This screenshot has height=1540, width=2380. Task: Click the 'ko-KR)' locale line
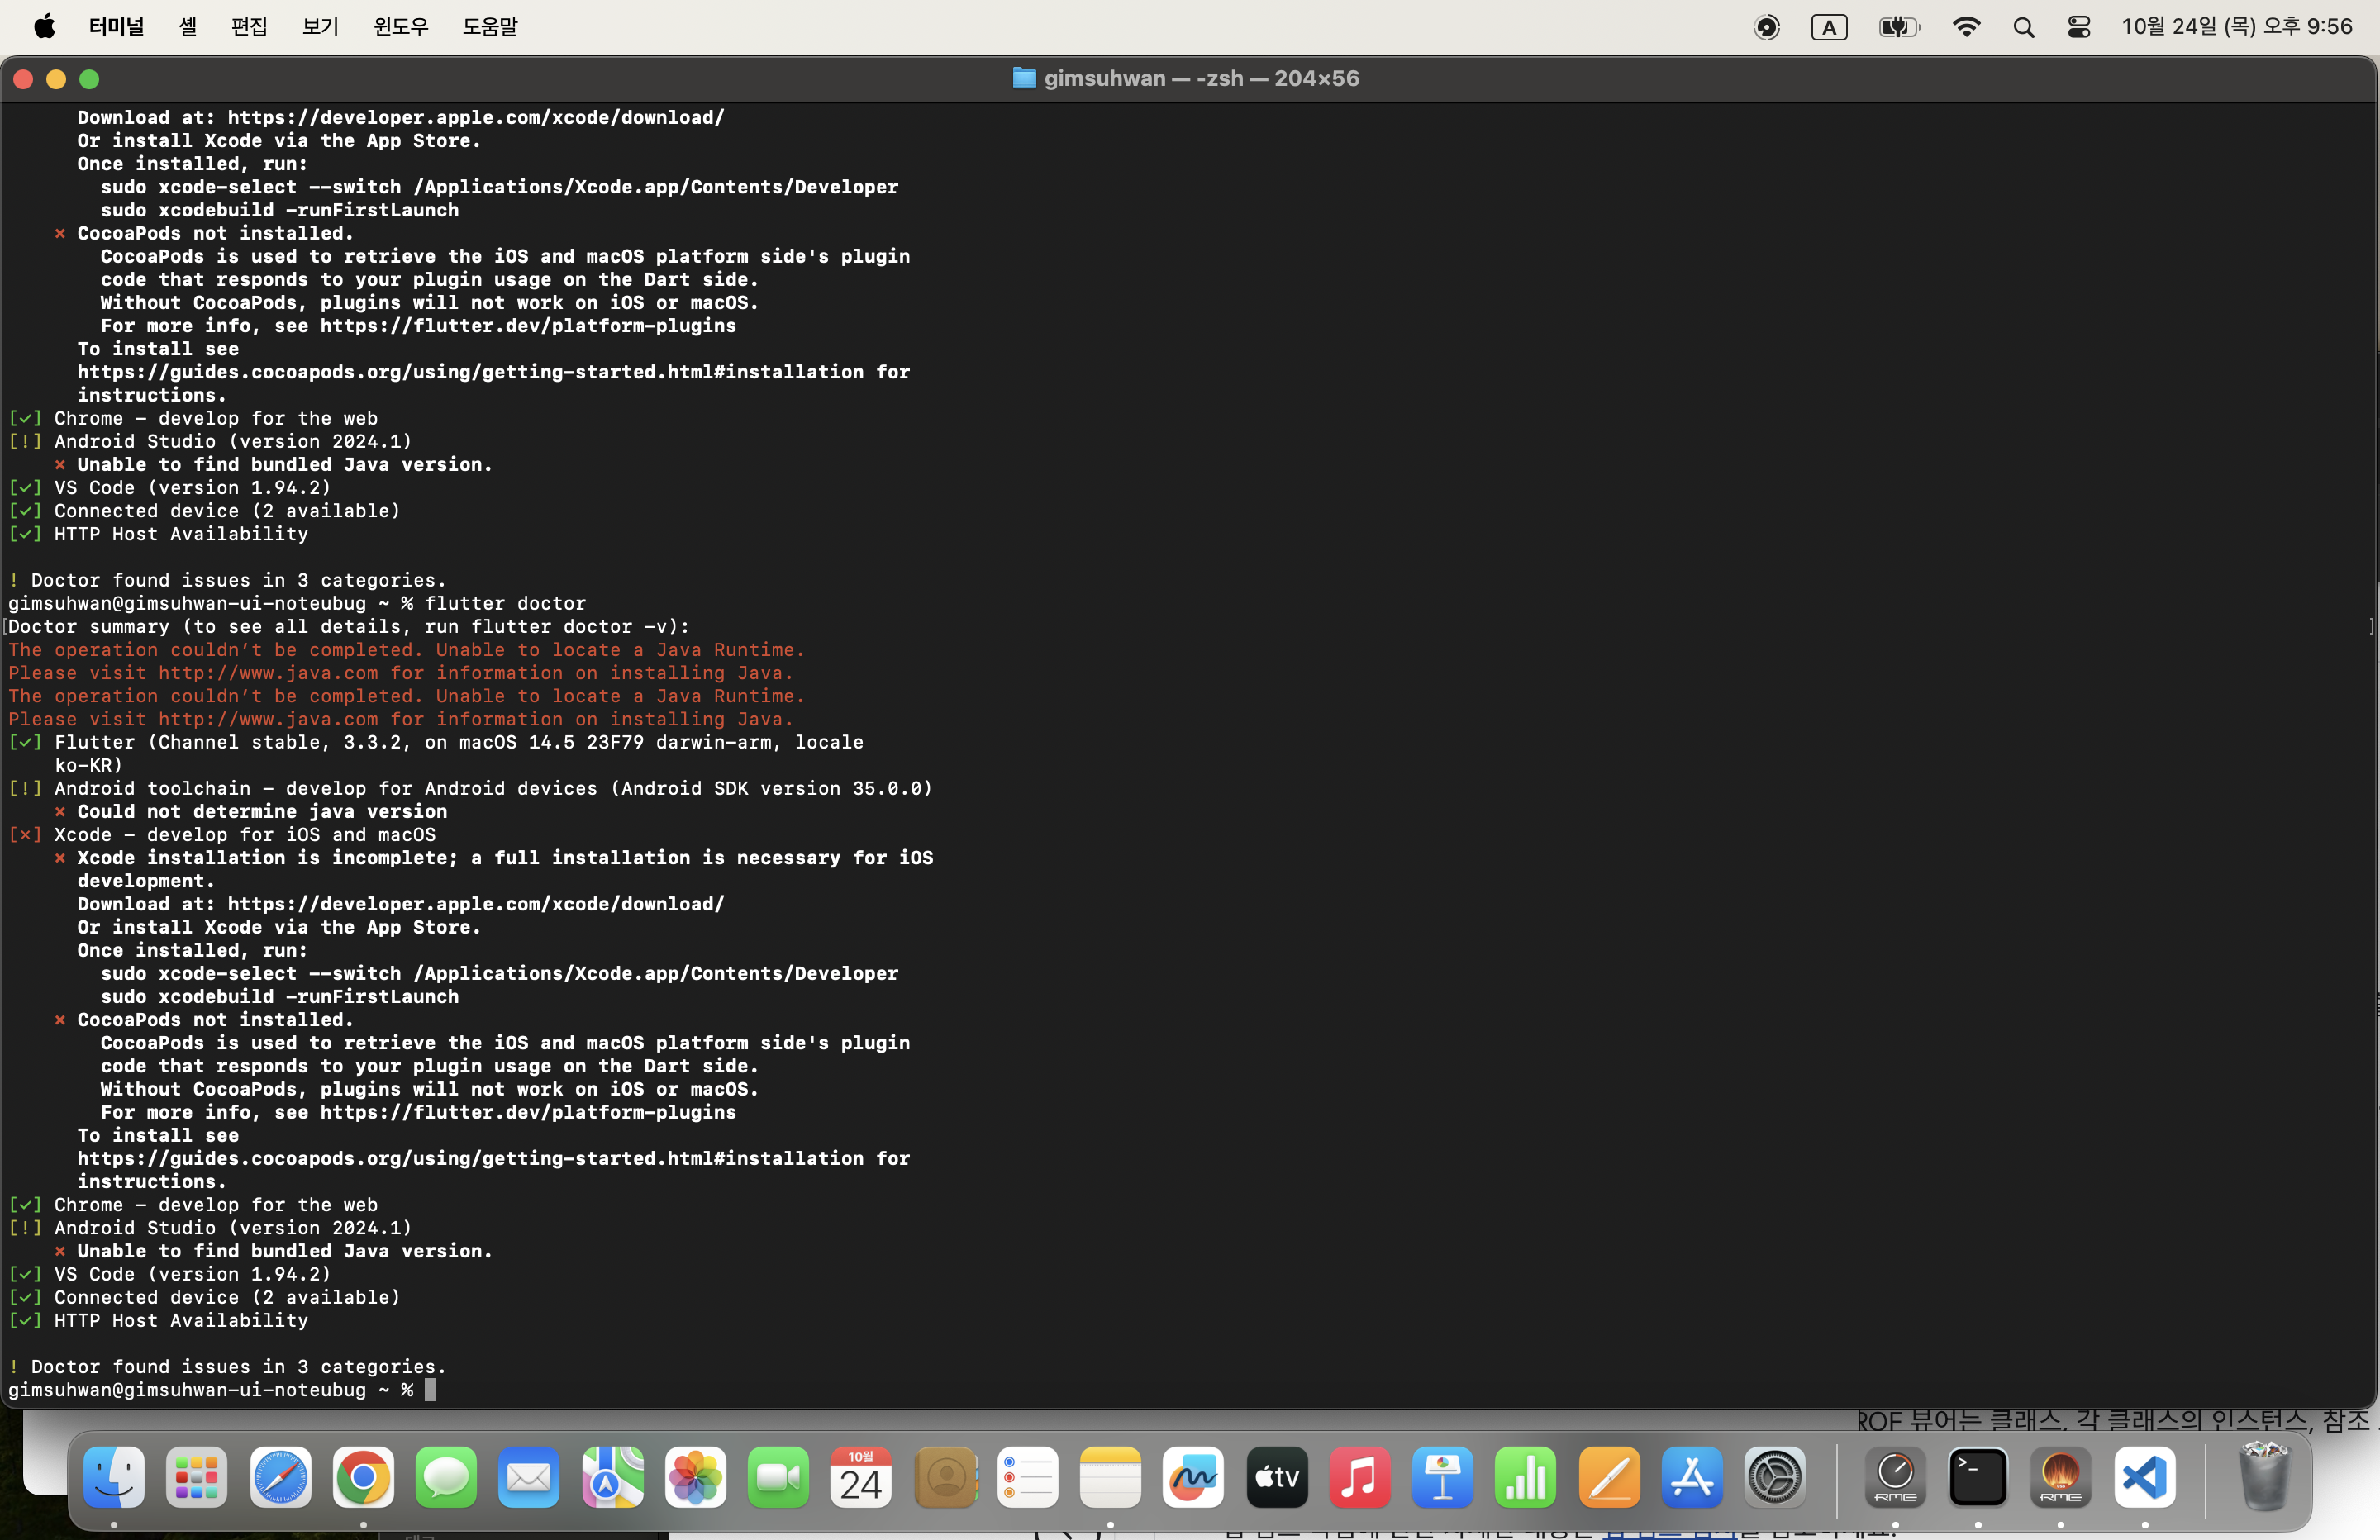[88, 765]
